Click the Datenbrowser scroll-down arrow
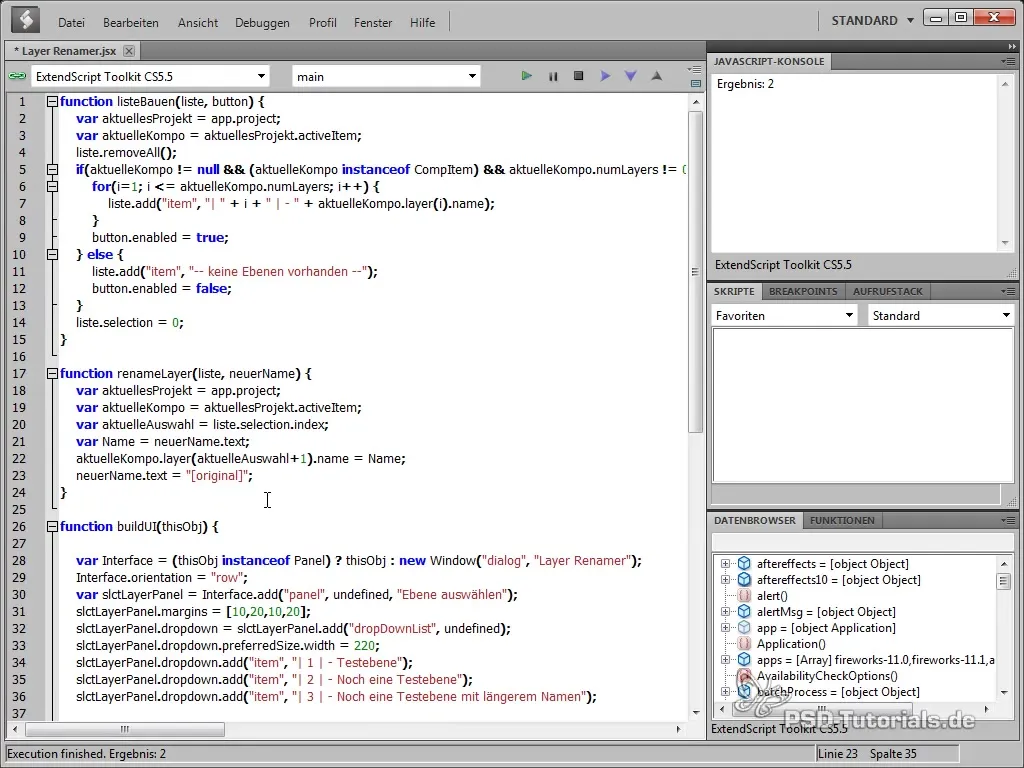The image size is (1024, 768). [x=1004, y=692]
